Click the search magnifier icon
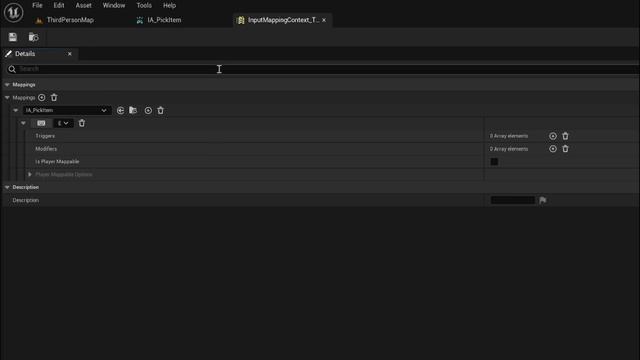Viewport: 640px width, 360px height. click(12, 69)
